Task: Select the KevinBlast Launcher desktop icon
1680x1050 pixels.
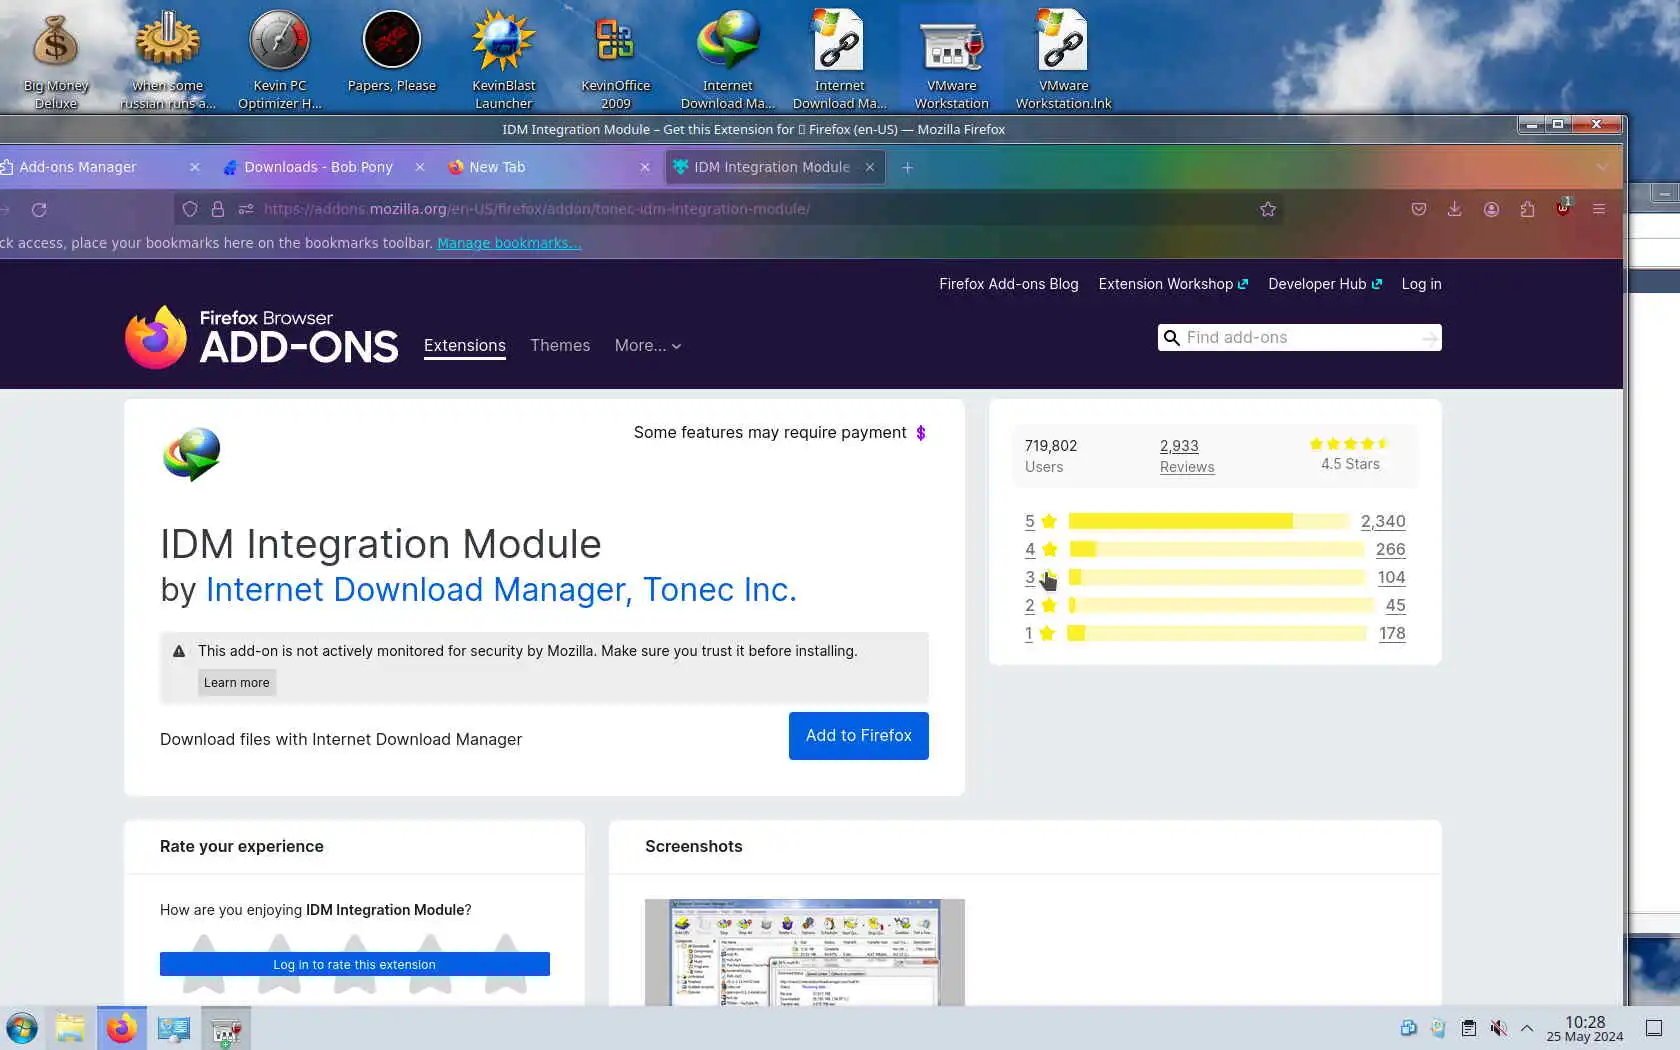Action: click(504, 59)
